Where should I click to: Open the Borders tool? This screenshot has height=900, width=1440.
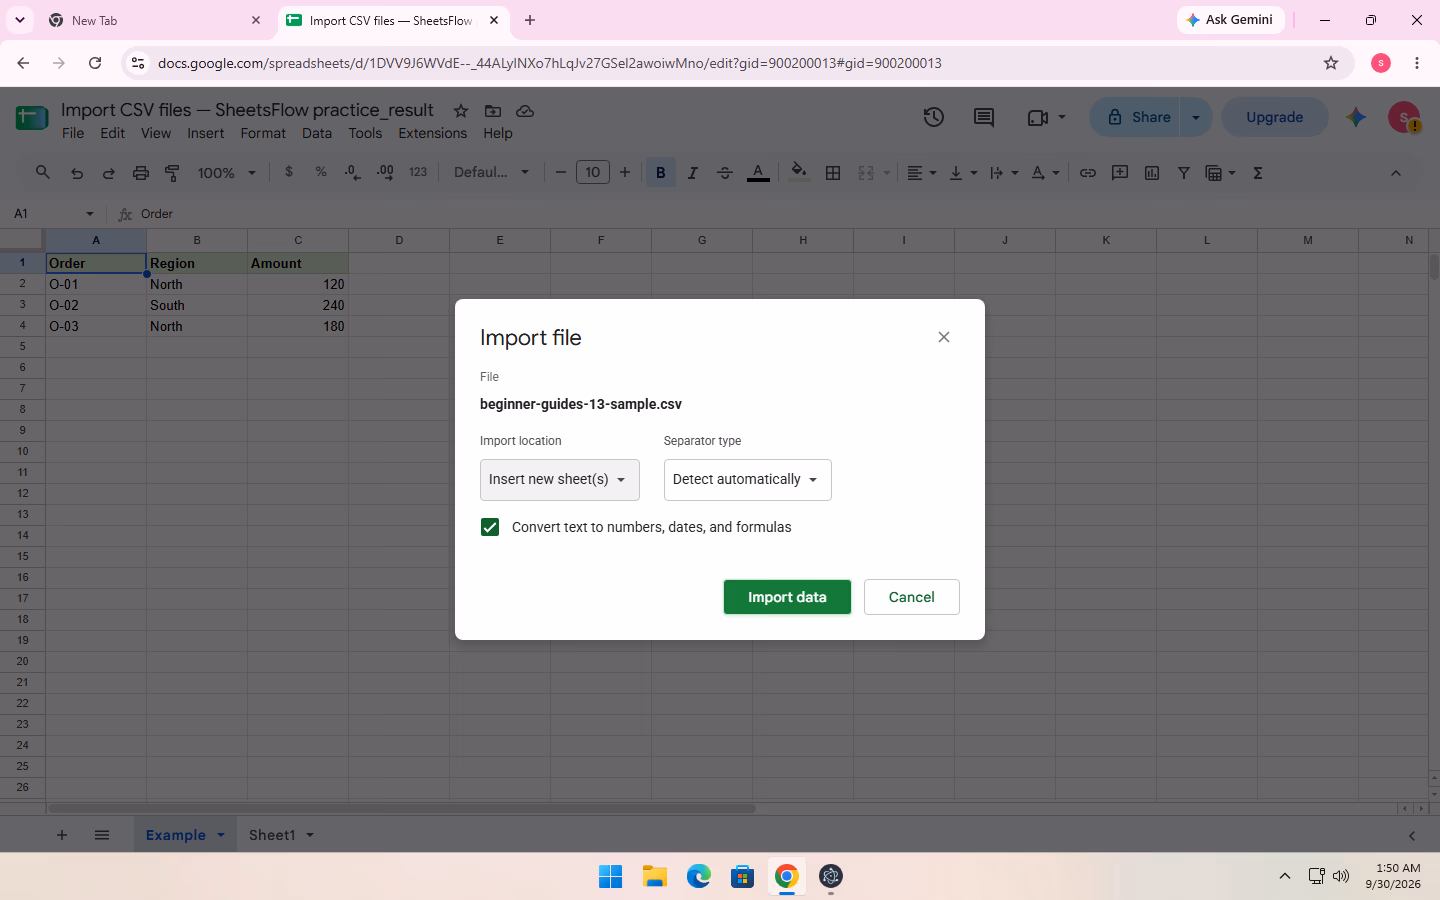pos(833,173)
